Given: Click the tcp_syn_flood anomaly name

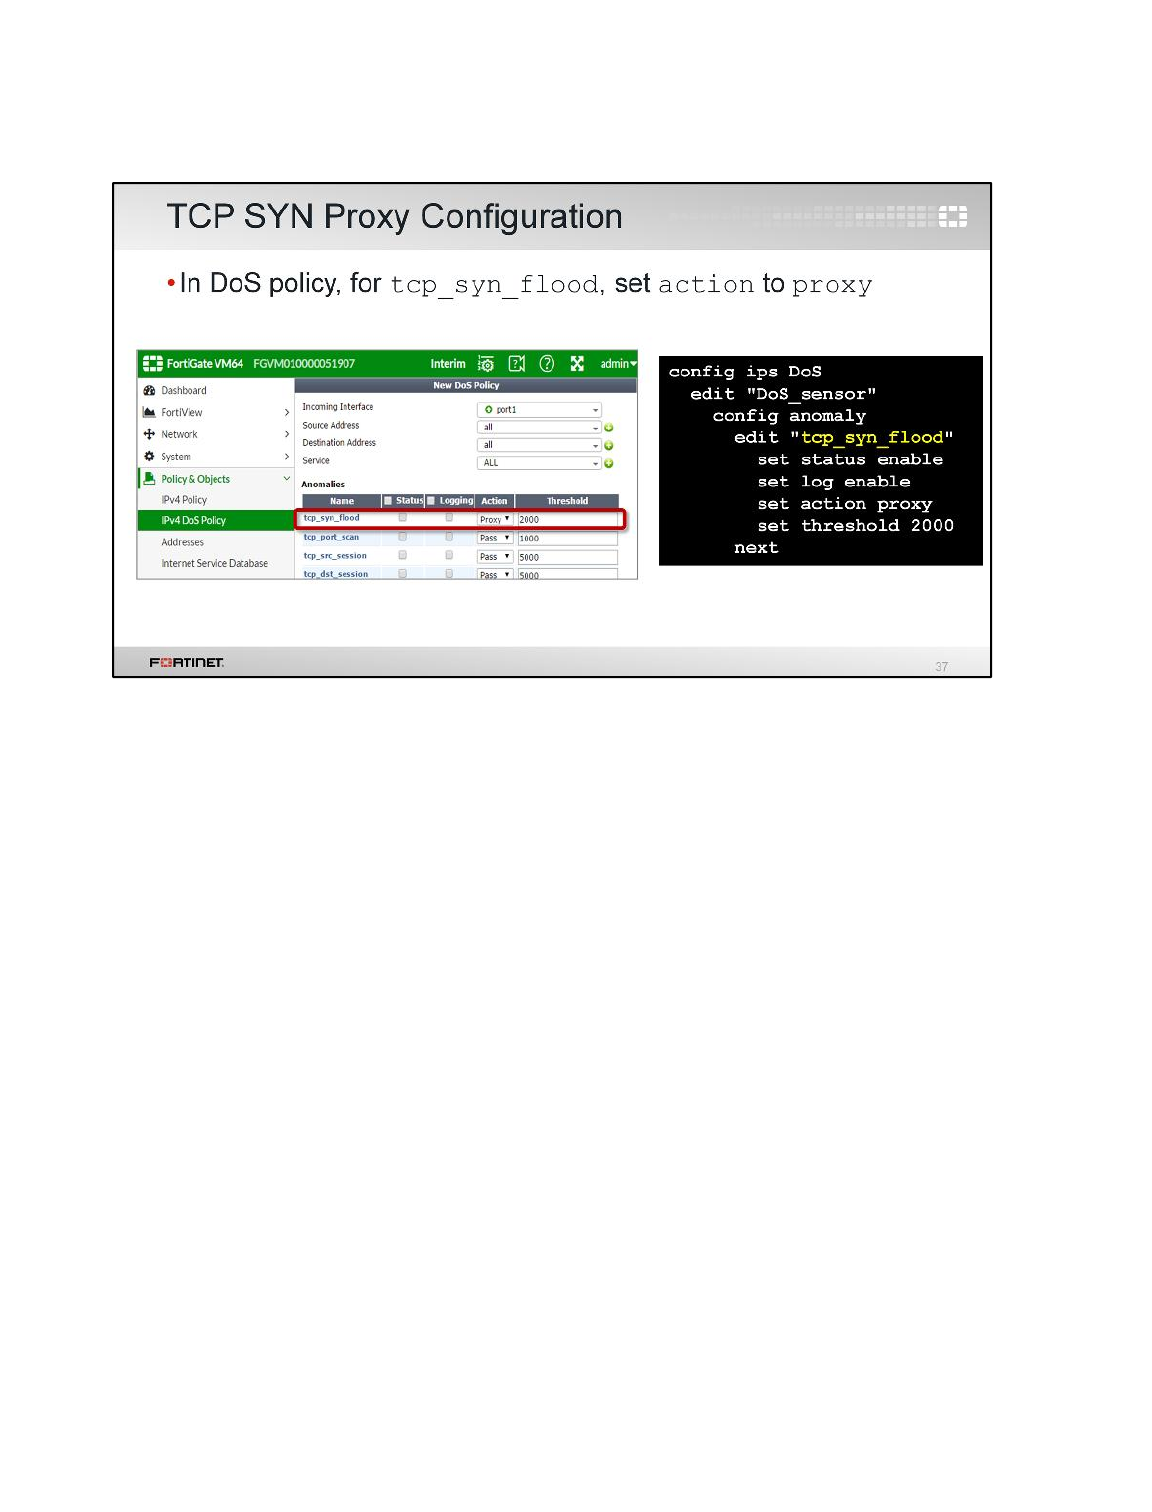Looking at the screenshot, I should pyautogui.click(x=331, y=518).
